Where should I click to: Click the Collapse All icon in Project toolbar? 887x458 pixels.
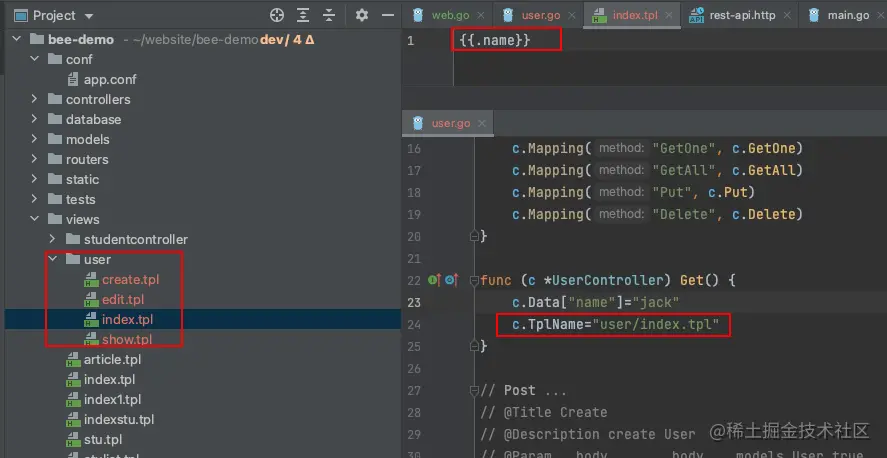329,15
